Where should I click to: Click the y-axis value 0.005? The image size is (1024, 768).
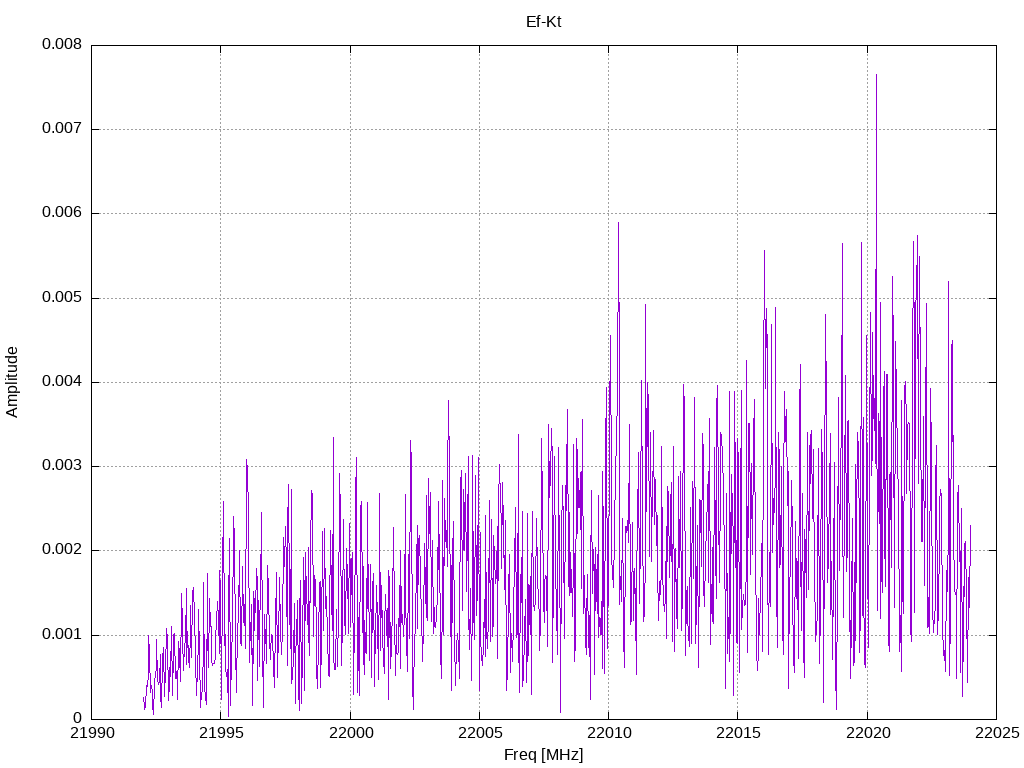(62, 297)
